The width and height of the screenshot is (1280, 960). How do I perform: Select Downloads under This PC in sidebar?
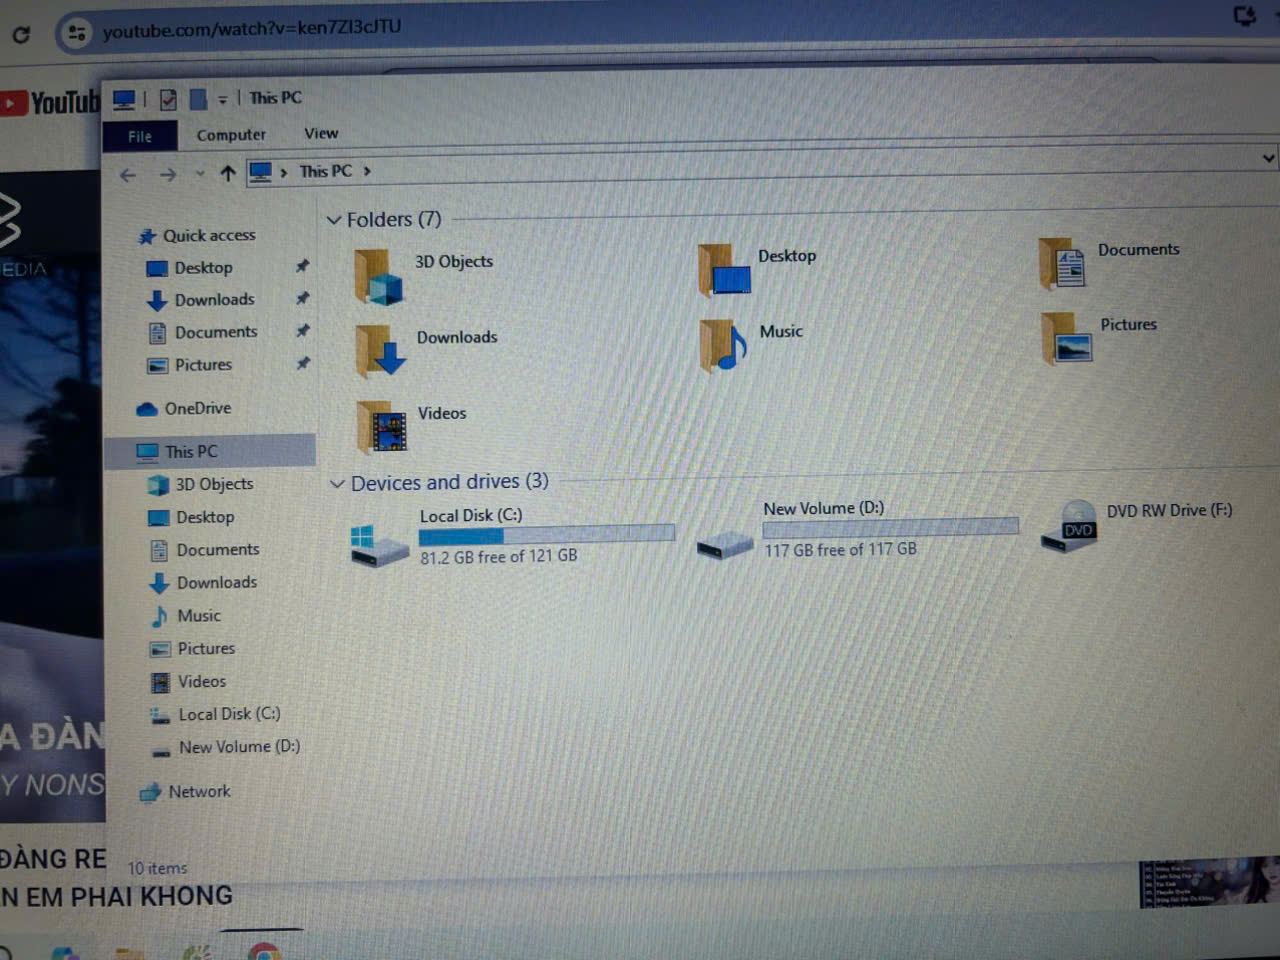tap(216, 583)
